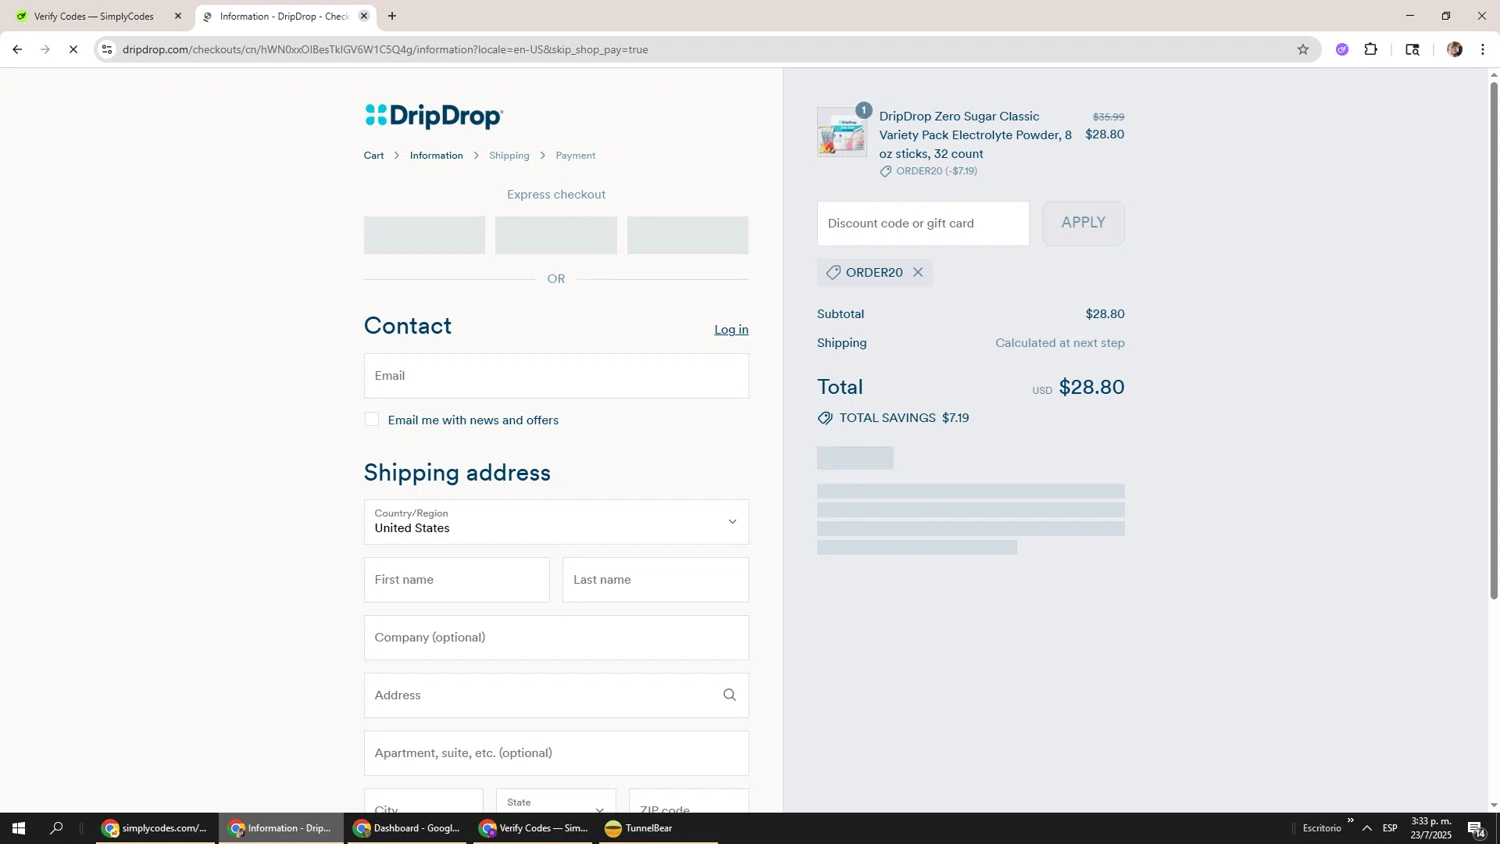The height and width of the screenshot is (844, 1500).
Task: Click the DripDrop Zero Sugar product title
Action: pos(975,135)
